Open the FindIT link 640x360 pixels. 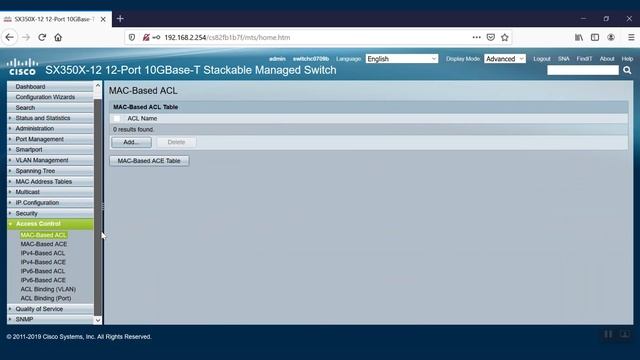click(x=584, y=59)
